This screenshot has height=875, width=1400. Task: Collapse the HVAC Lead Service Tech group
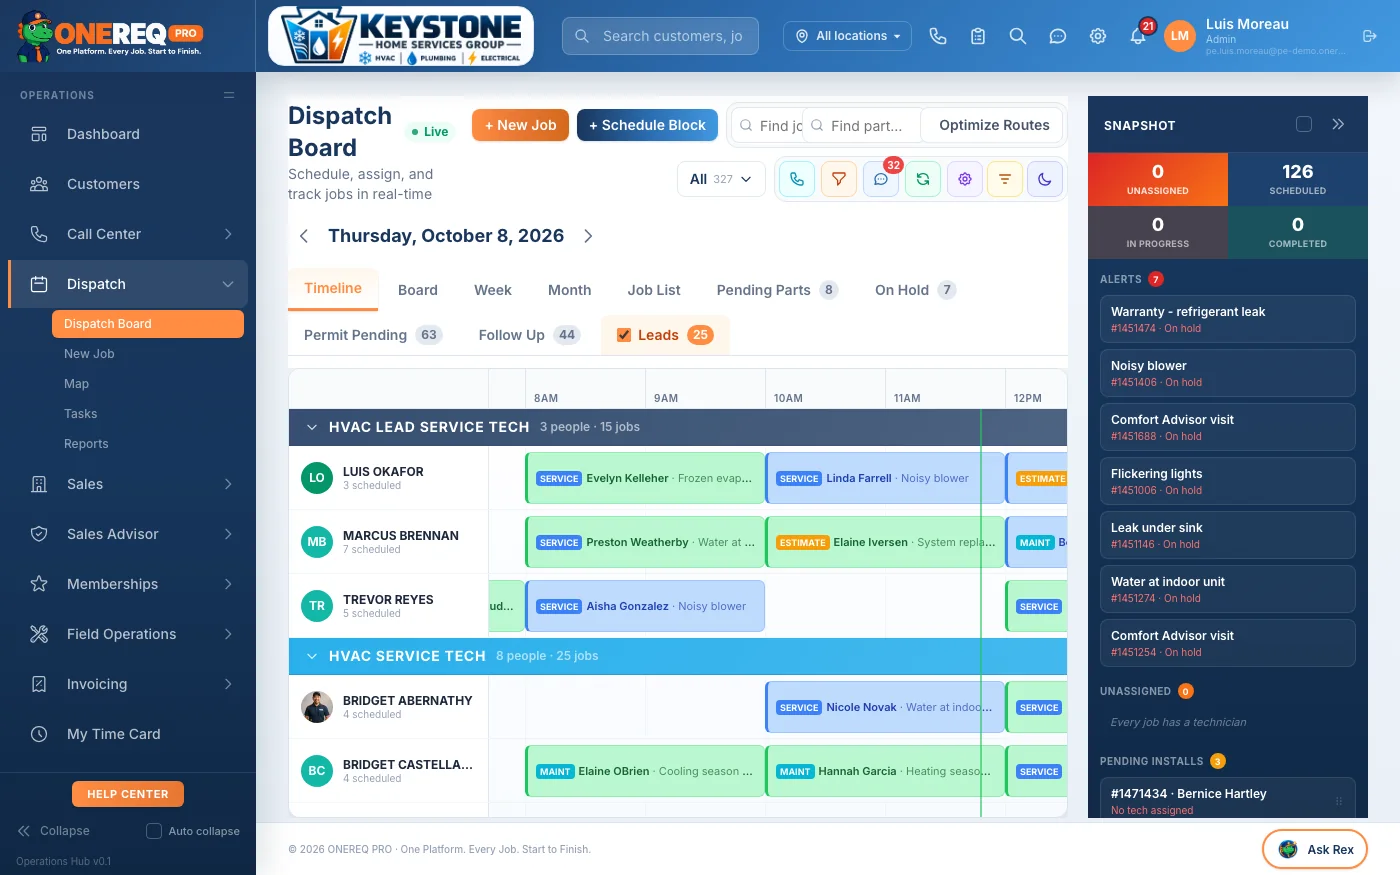click(x=312, y=427)
